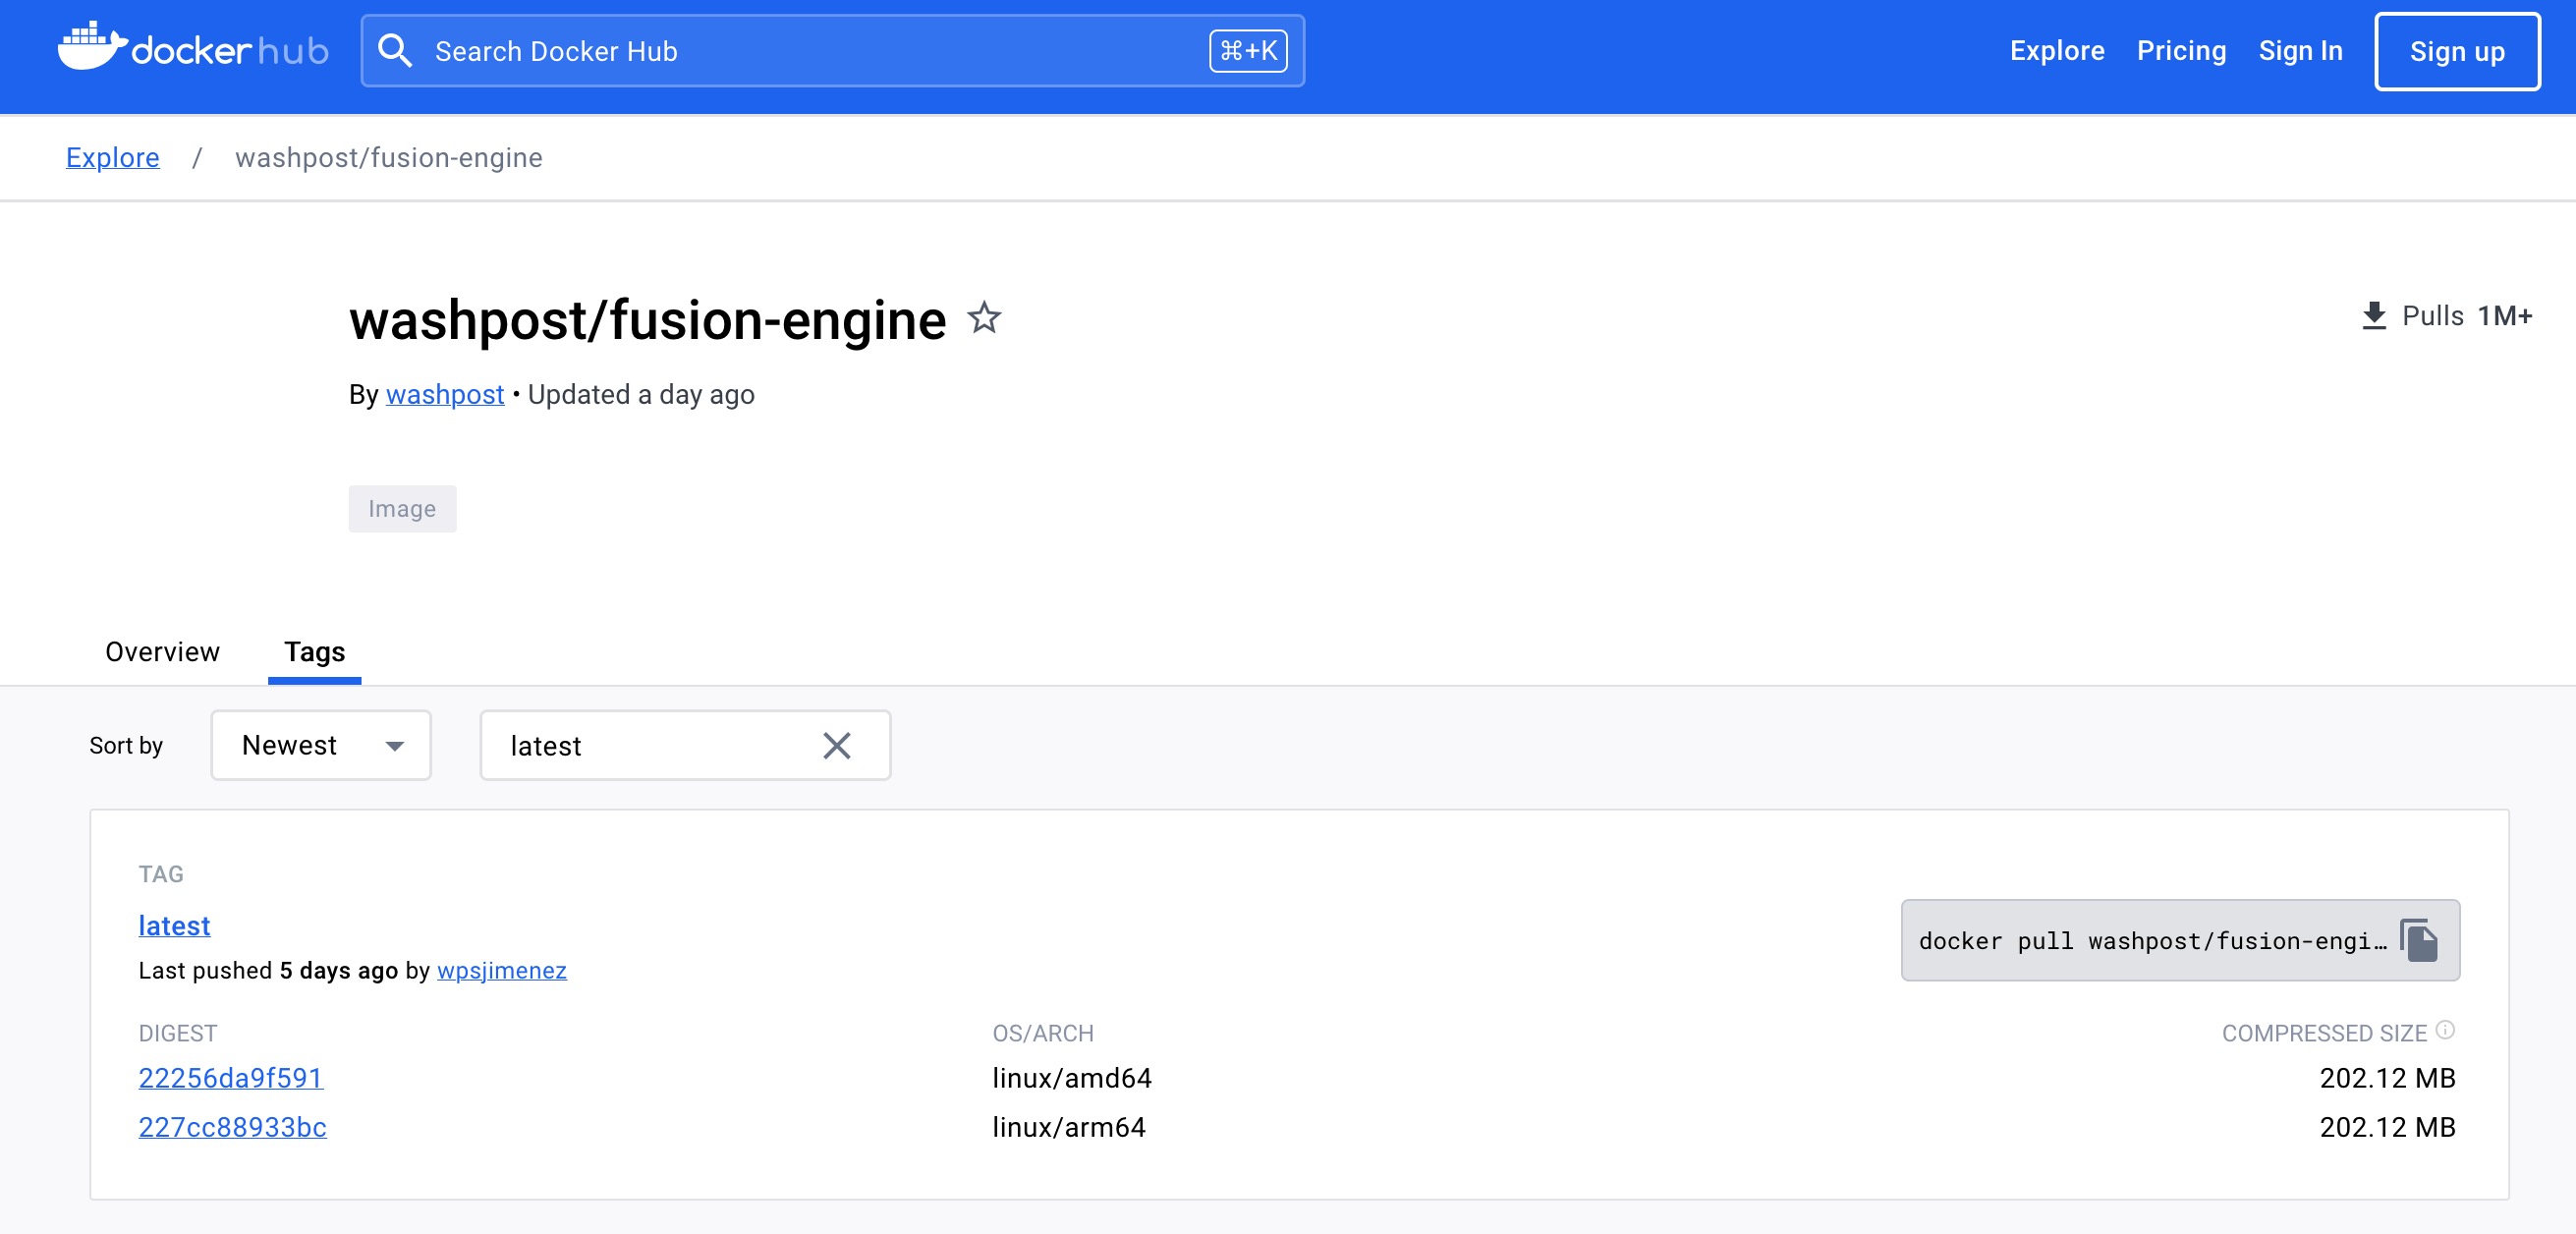Show compressed size info tooltip icon
Viewport: 2576px width, 1234px height.
pos(2445,1030)
